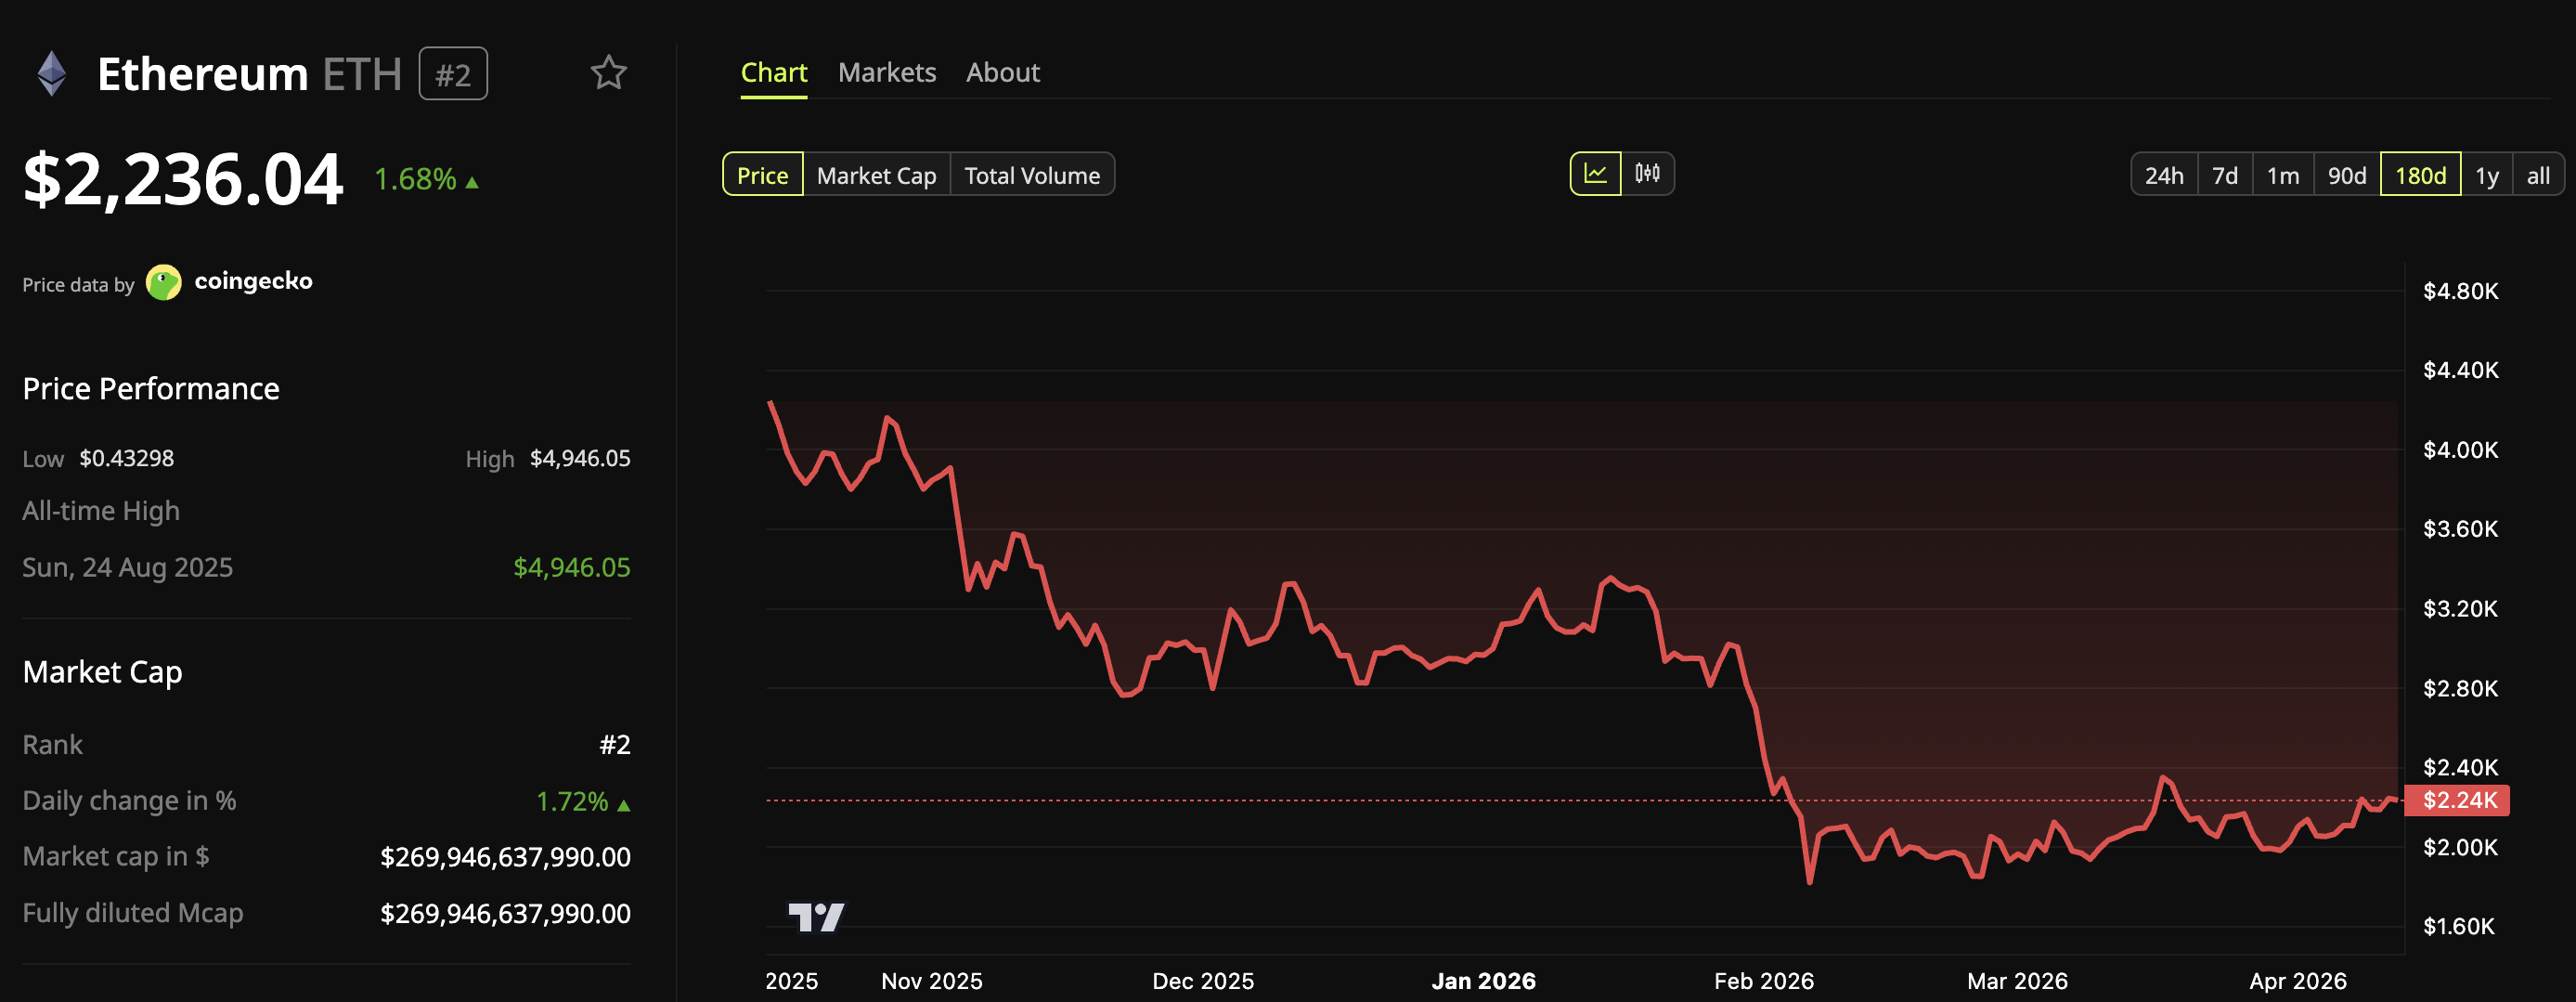Click the $2.24K current price label
Viewport: 2576px width, 1002px height.
(2459, 800)
